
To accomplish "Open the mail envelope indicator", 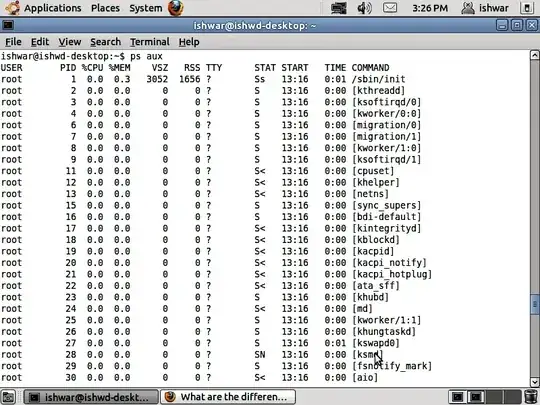I will click(x=390, y=8).
